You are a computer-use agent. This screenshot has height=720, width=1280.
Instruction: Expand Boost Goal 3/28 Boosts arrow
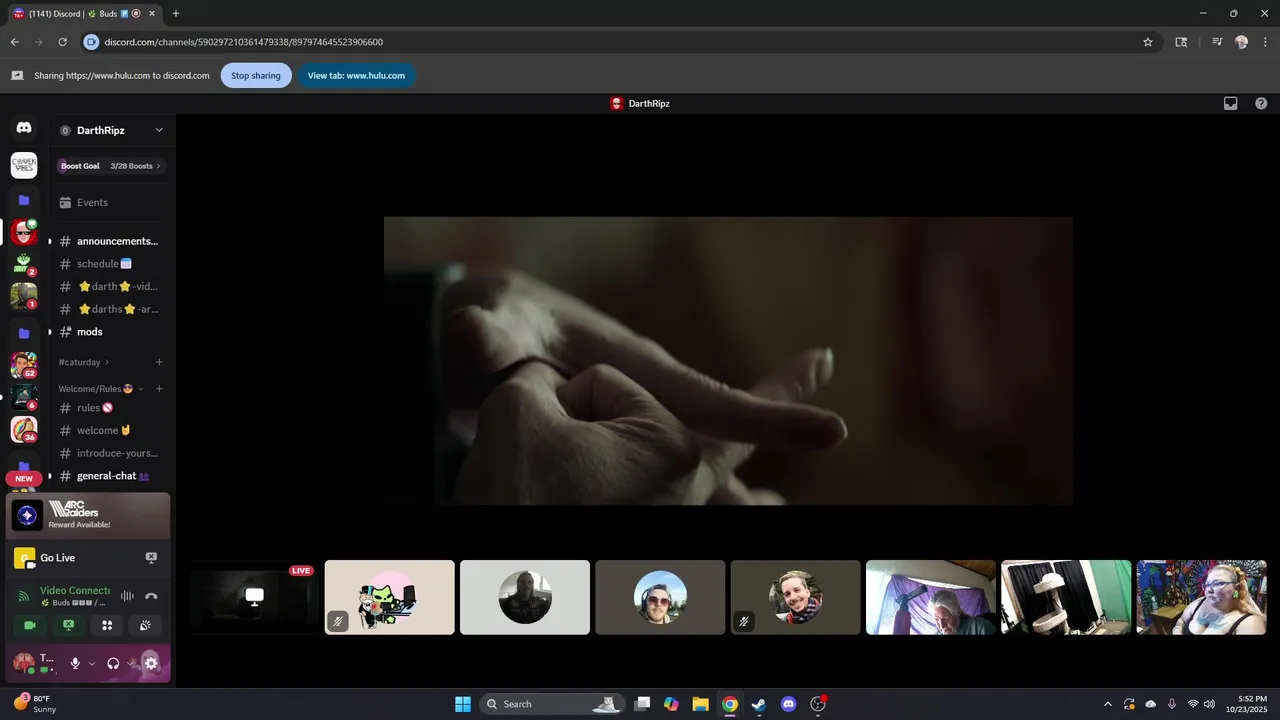coord(158,166)
